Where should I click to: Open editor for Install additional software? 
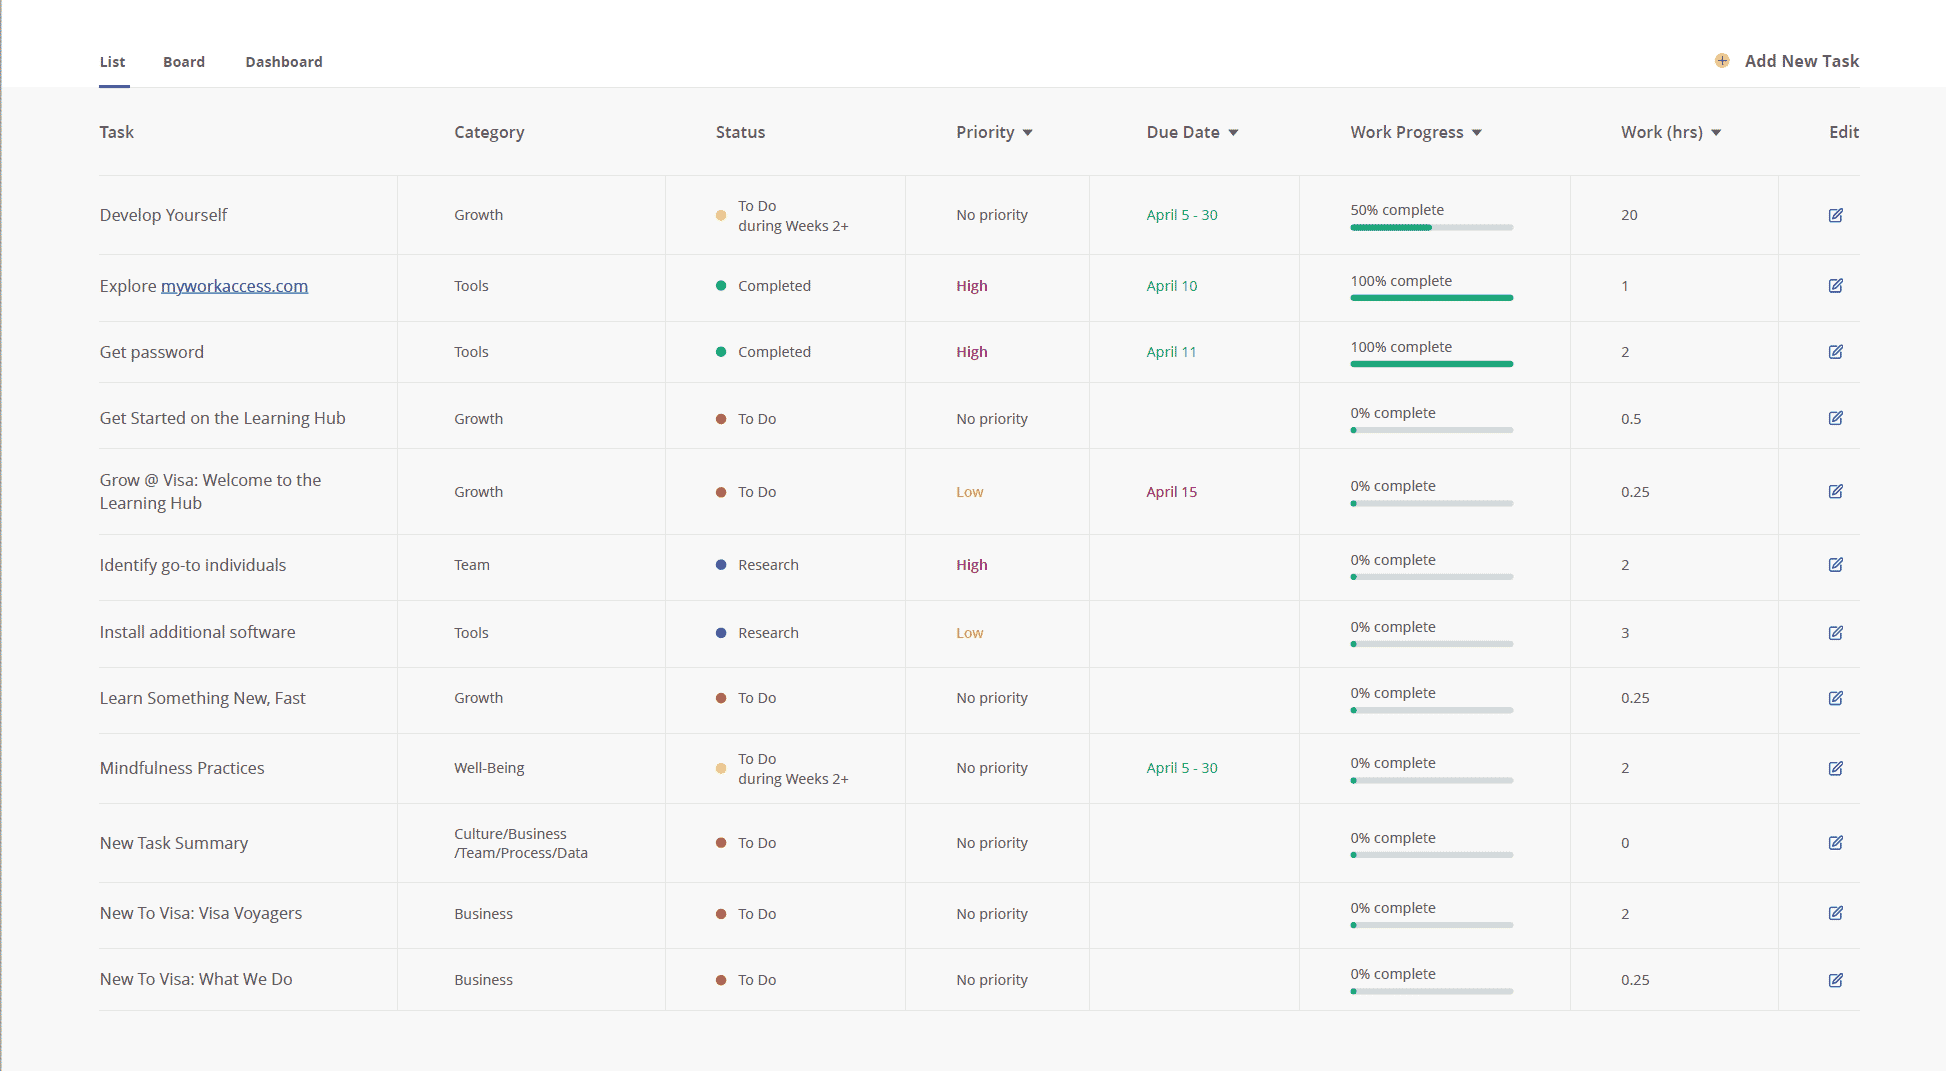click(1835, 633)
